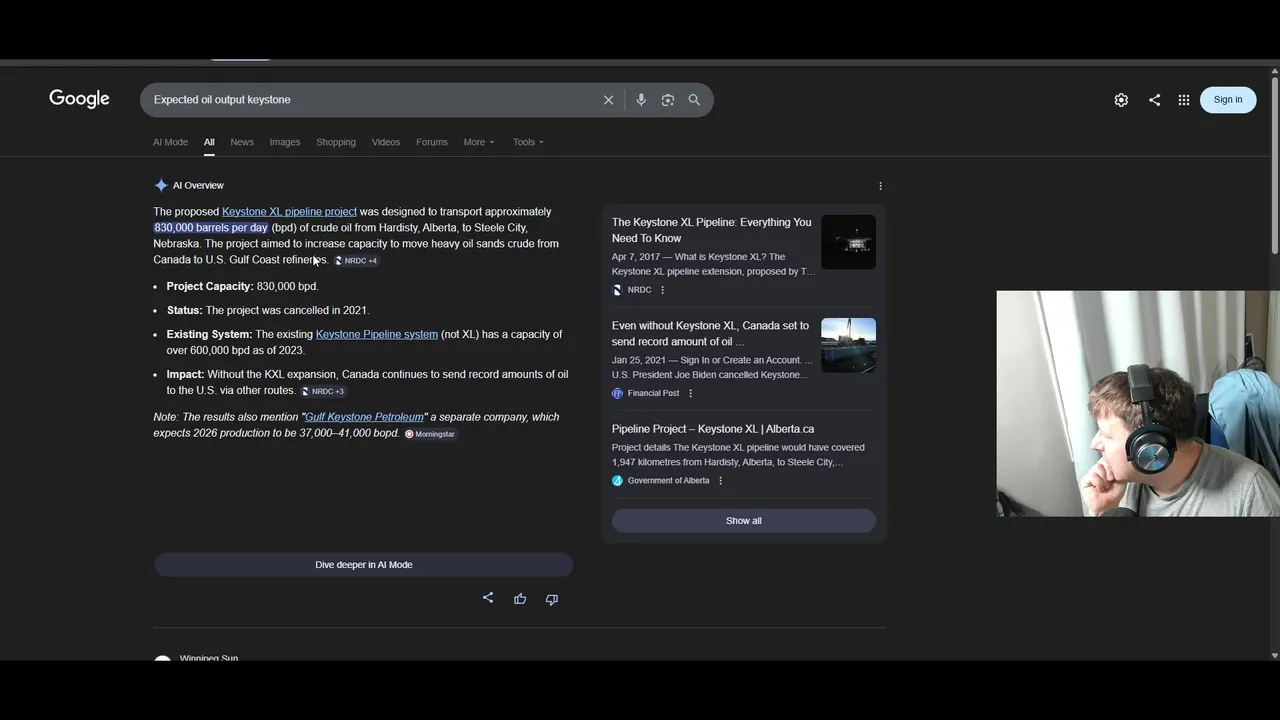Image resolution: width=1280 pixels, height=720 pixels.
Task: Give thumbs up to AI Overview
Action: click(520, 599)
